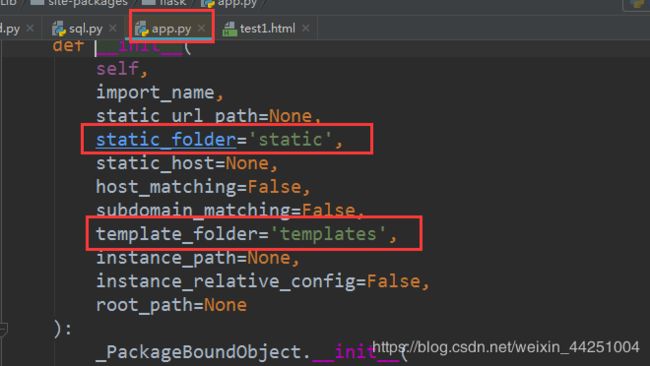Click None value of root_path

(x=225, y=305)
